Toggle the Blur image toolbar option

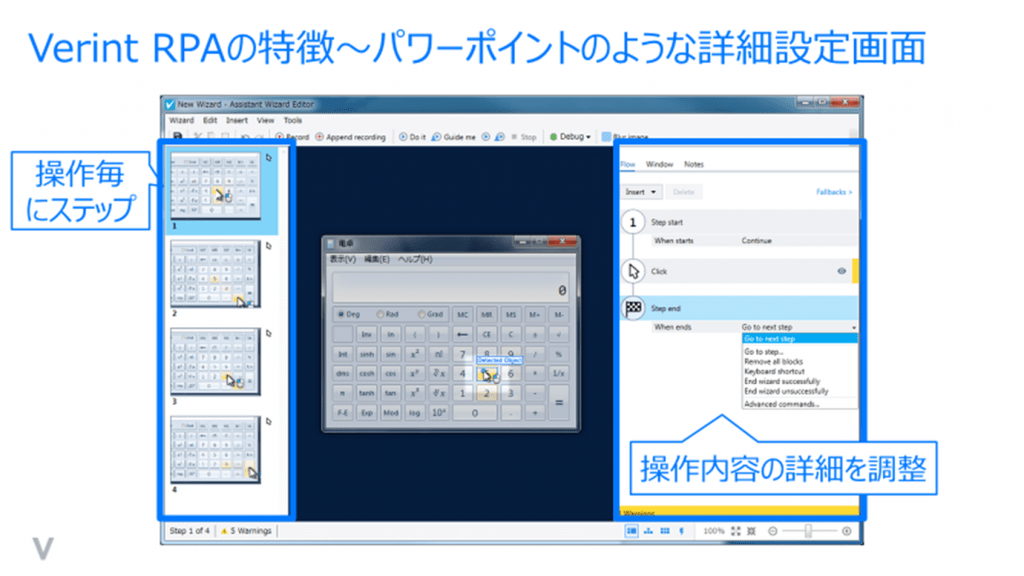pos(625,136)
